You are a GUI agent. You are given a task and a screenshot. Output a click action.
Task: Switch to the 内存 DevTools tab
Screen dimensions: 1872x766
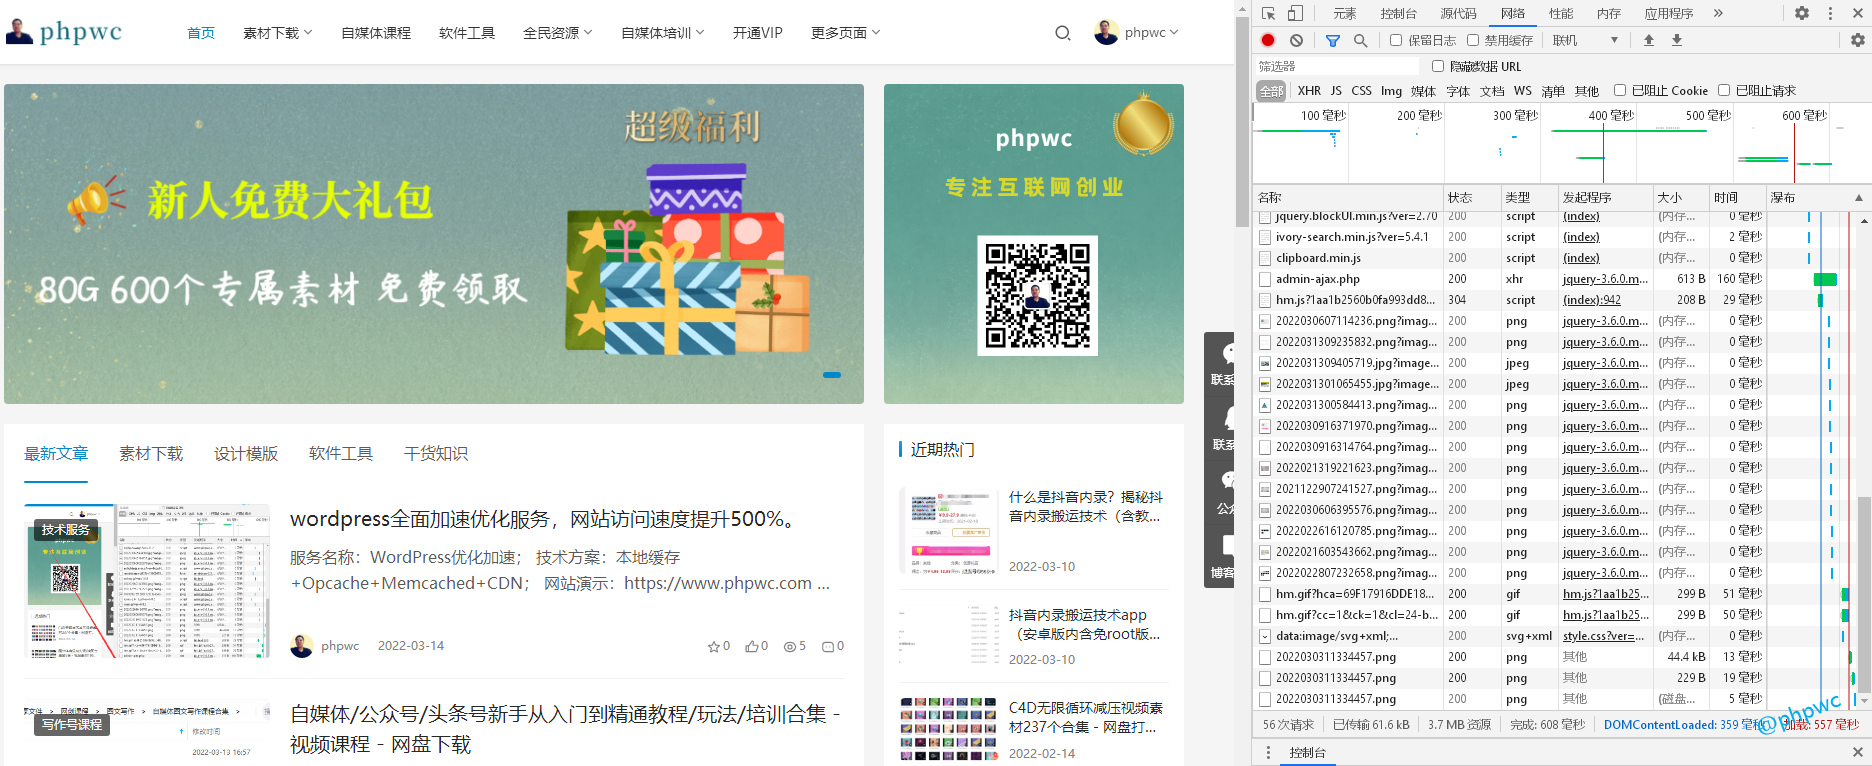pyautogui.click(x=1609, y=13)
